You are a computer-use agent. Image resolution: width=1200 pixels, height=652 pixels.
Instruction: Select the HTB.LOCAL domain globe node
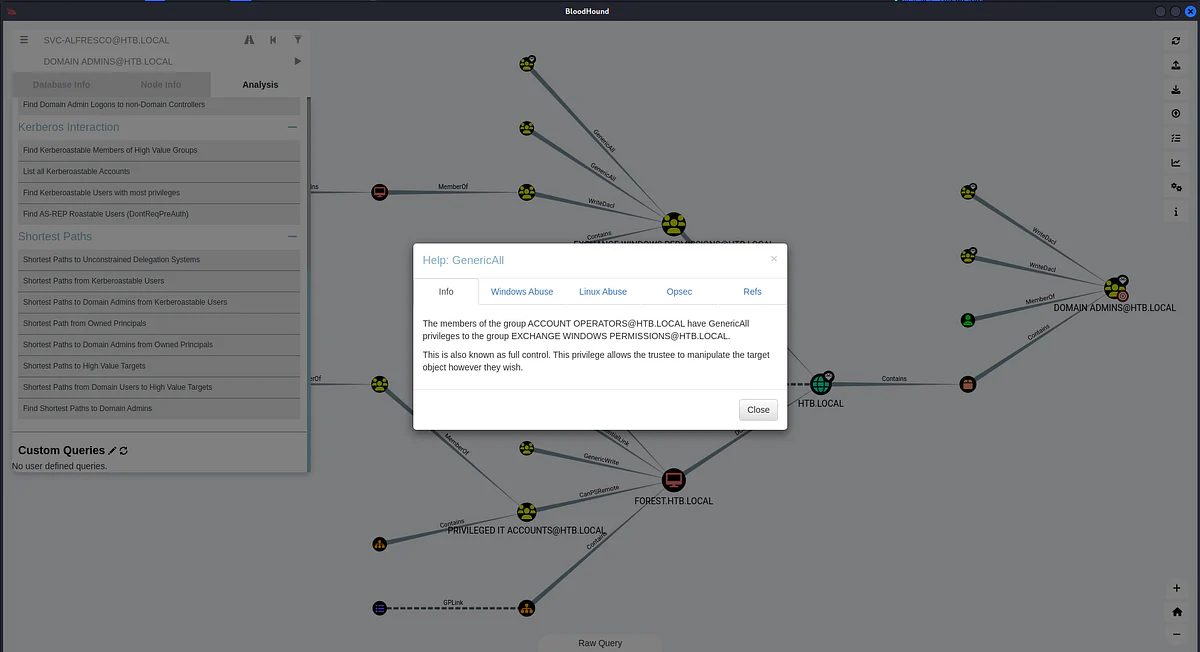pos(821,384)
